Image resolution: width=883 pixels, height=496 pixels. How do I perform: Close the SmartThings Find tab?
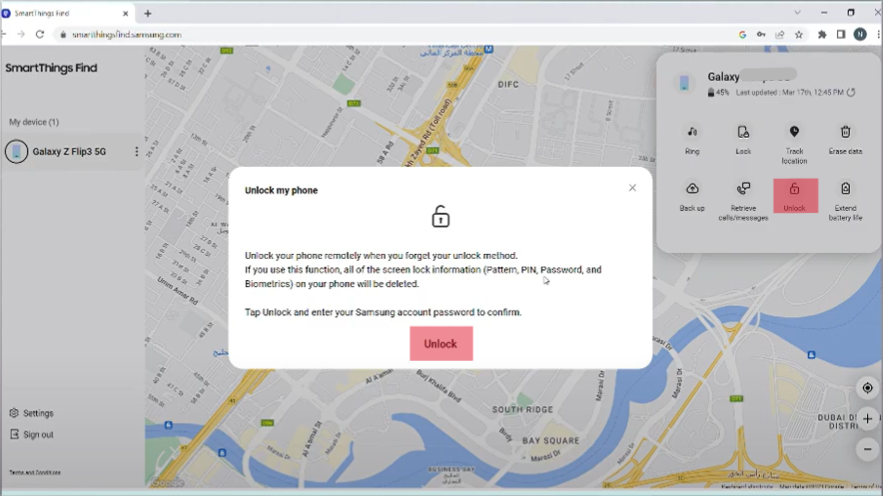[x=125, y=14]
